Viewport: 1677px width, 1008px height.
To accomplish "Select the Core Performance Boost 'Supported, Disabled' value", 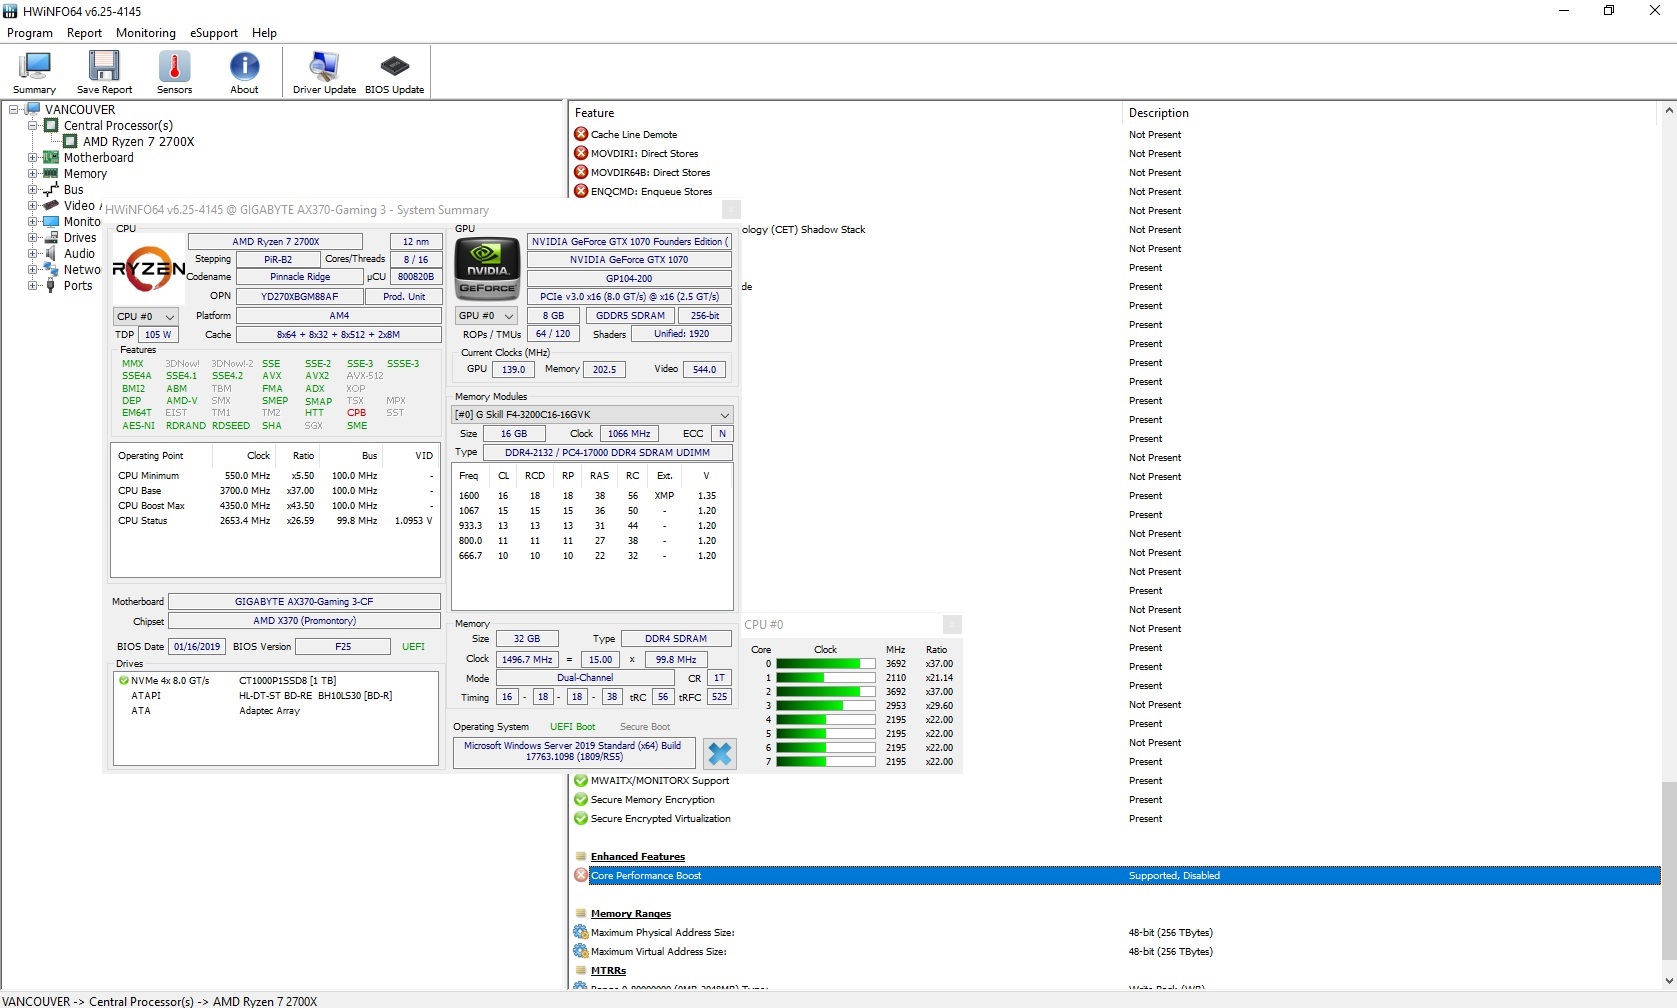I will (x=1174, y=875).
